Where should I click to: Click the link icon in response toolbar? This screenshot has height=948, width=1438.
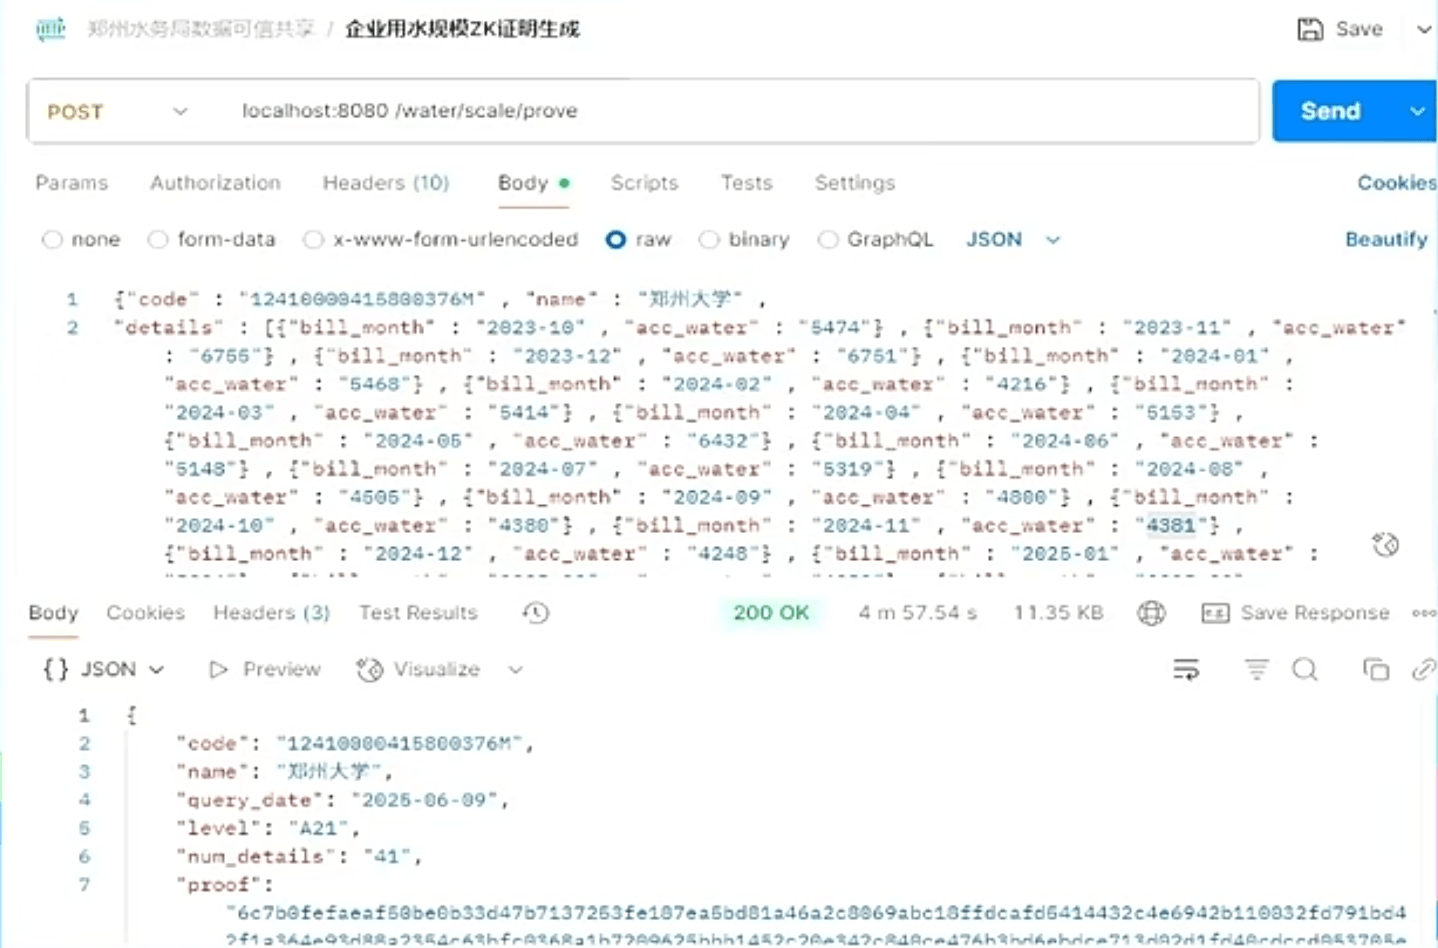[x=1423, y=670]
